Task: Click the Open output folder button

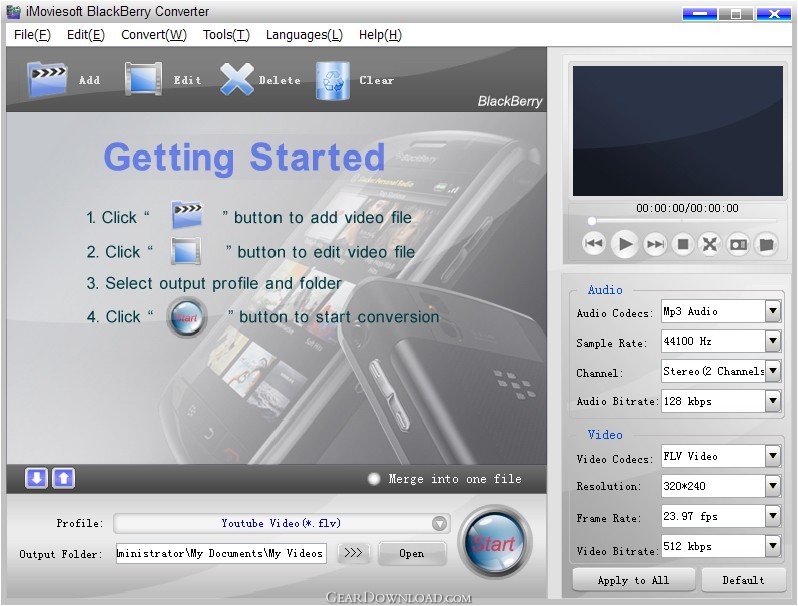Action: click(412, 554)
